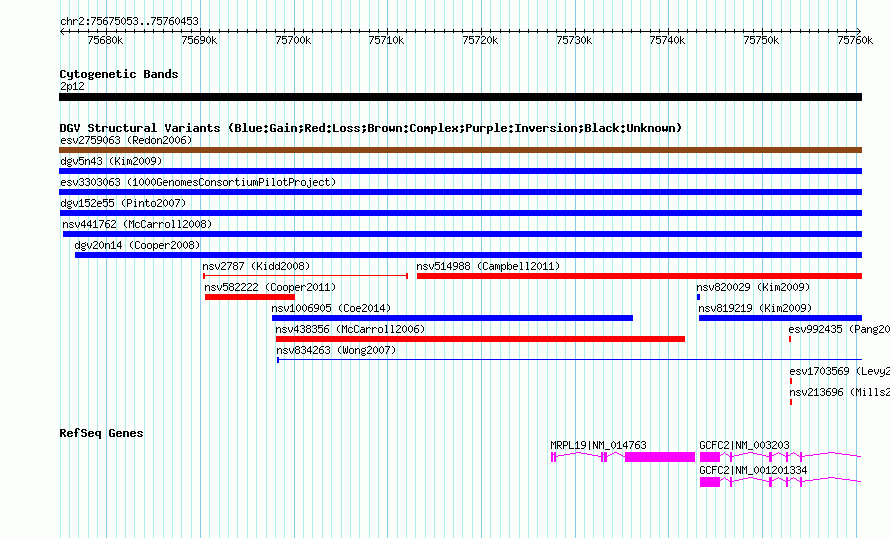Screen dimensions: 890x538
Task: Click the 75700k ruler tick label
Action: click(293, 40)
